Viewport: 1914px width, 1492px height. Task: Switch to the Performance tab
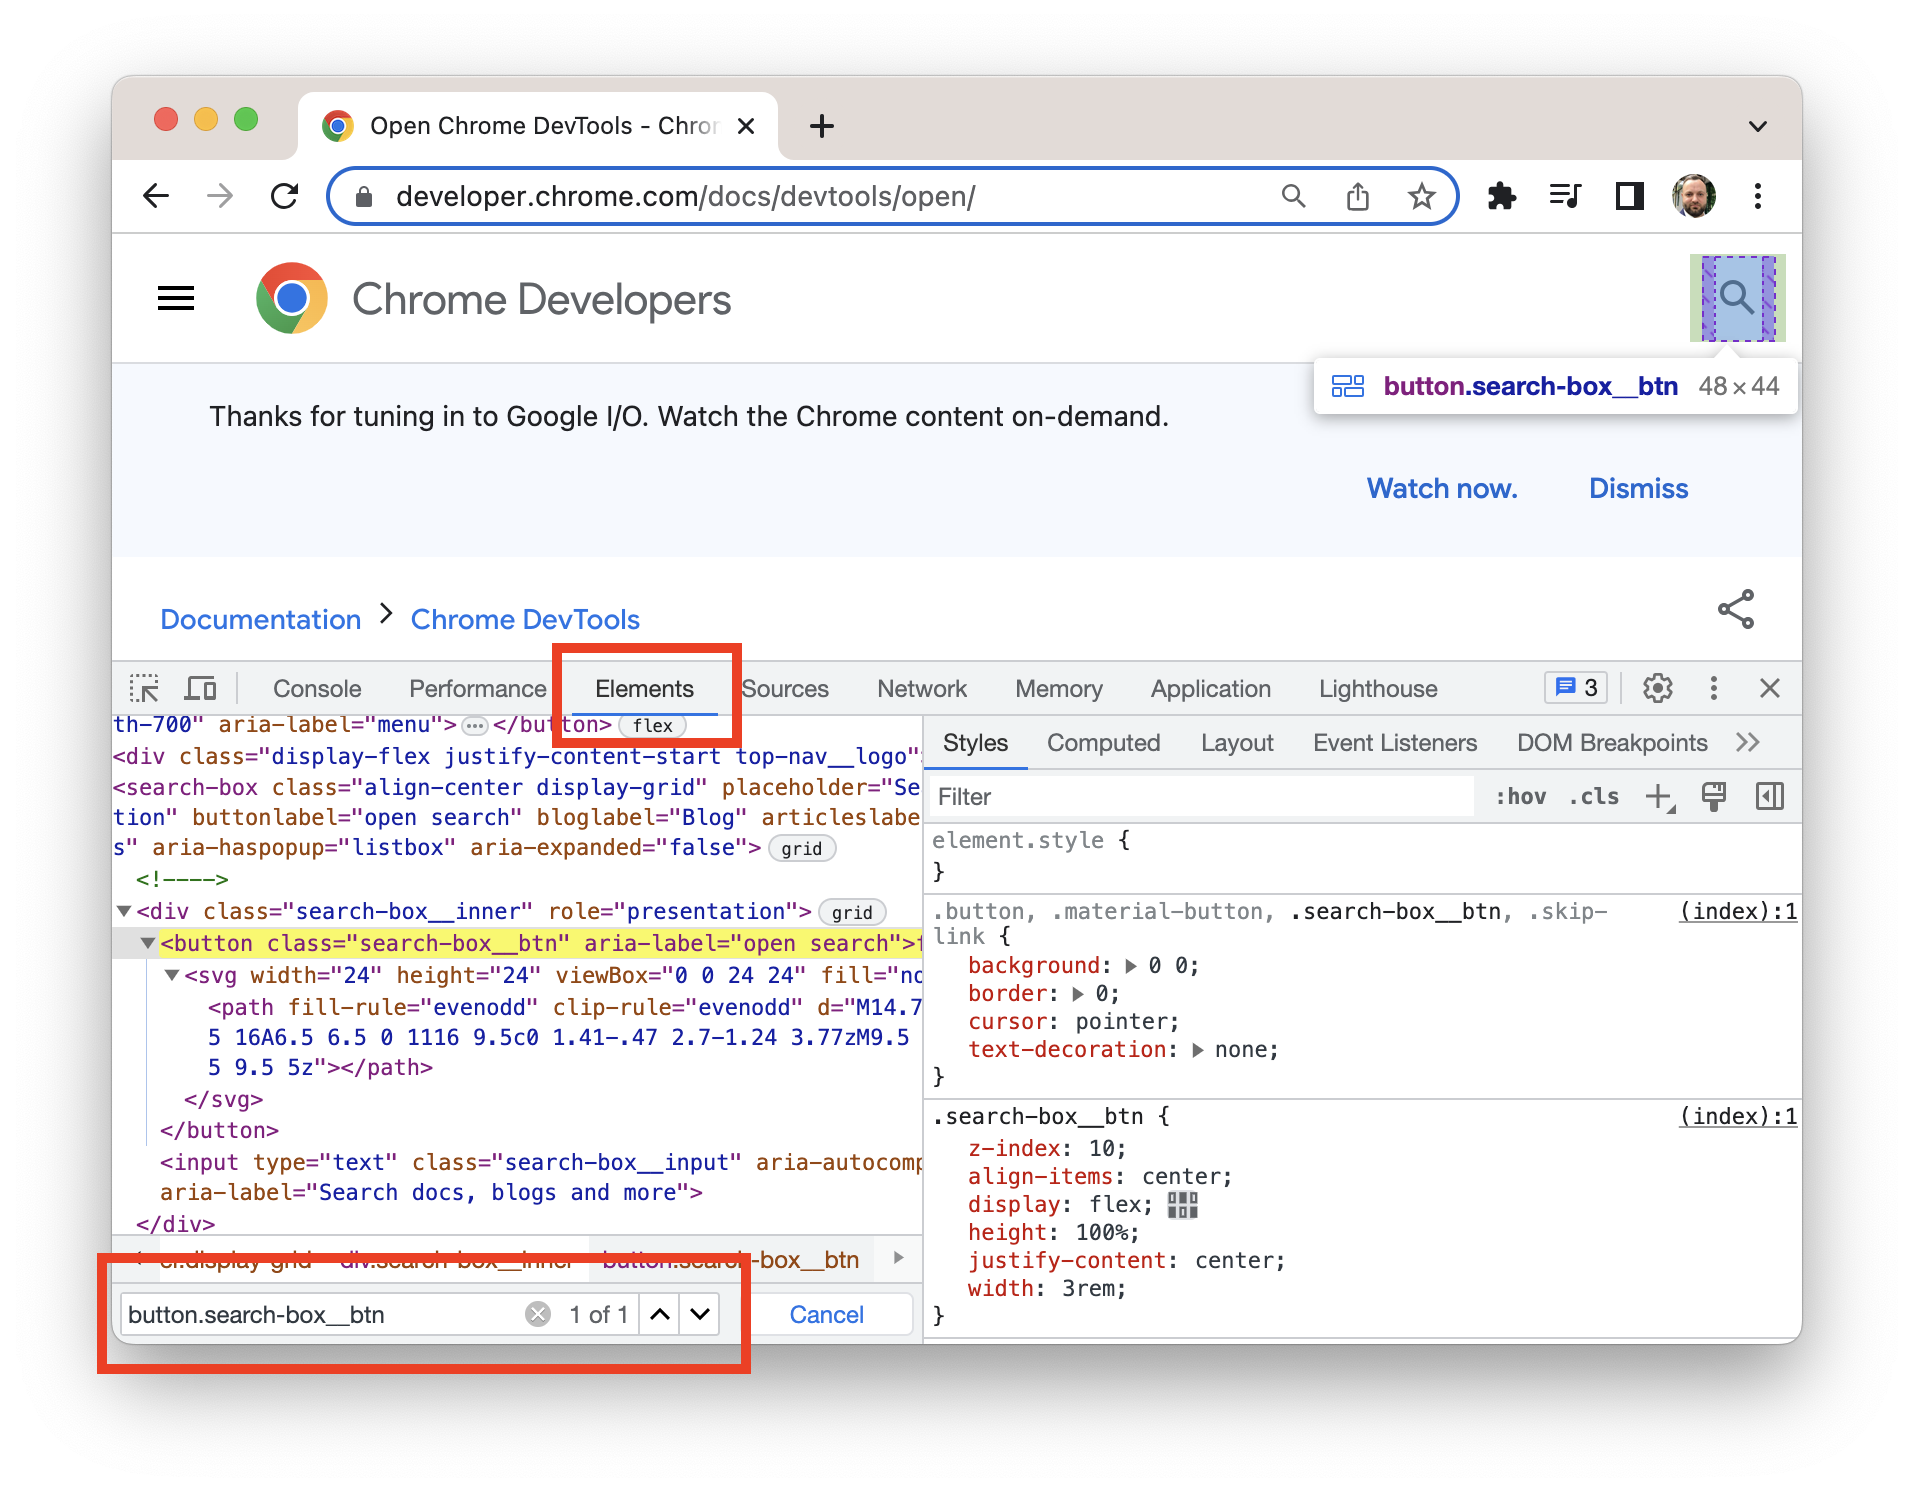pos(478,688)
